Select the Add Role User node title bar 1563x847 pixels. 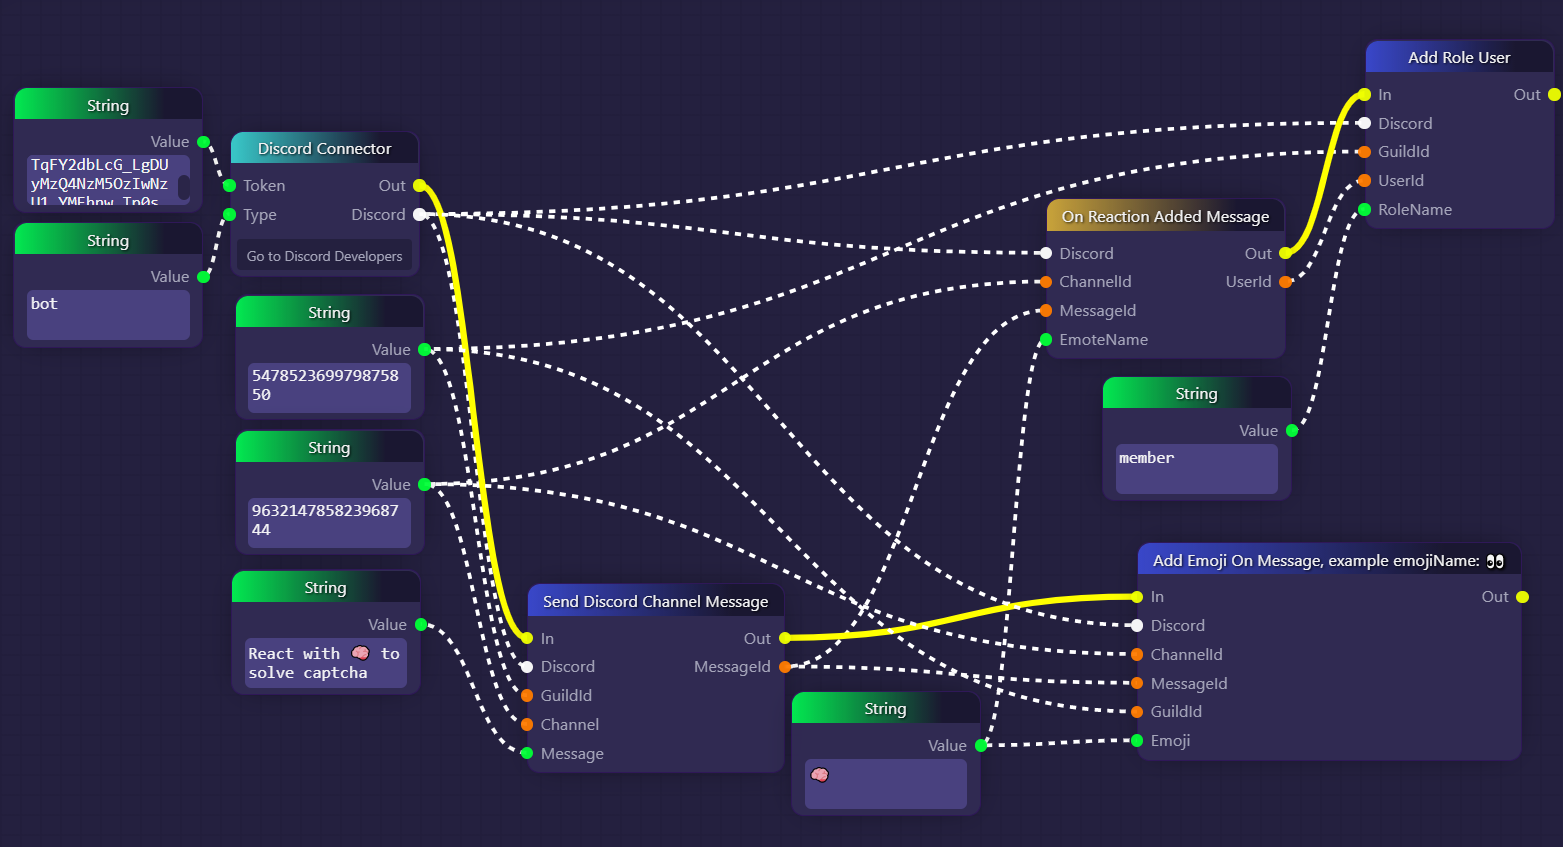pos(1458,57)
